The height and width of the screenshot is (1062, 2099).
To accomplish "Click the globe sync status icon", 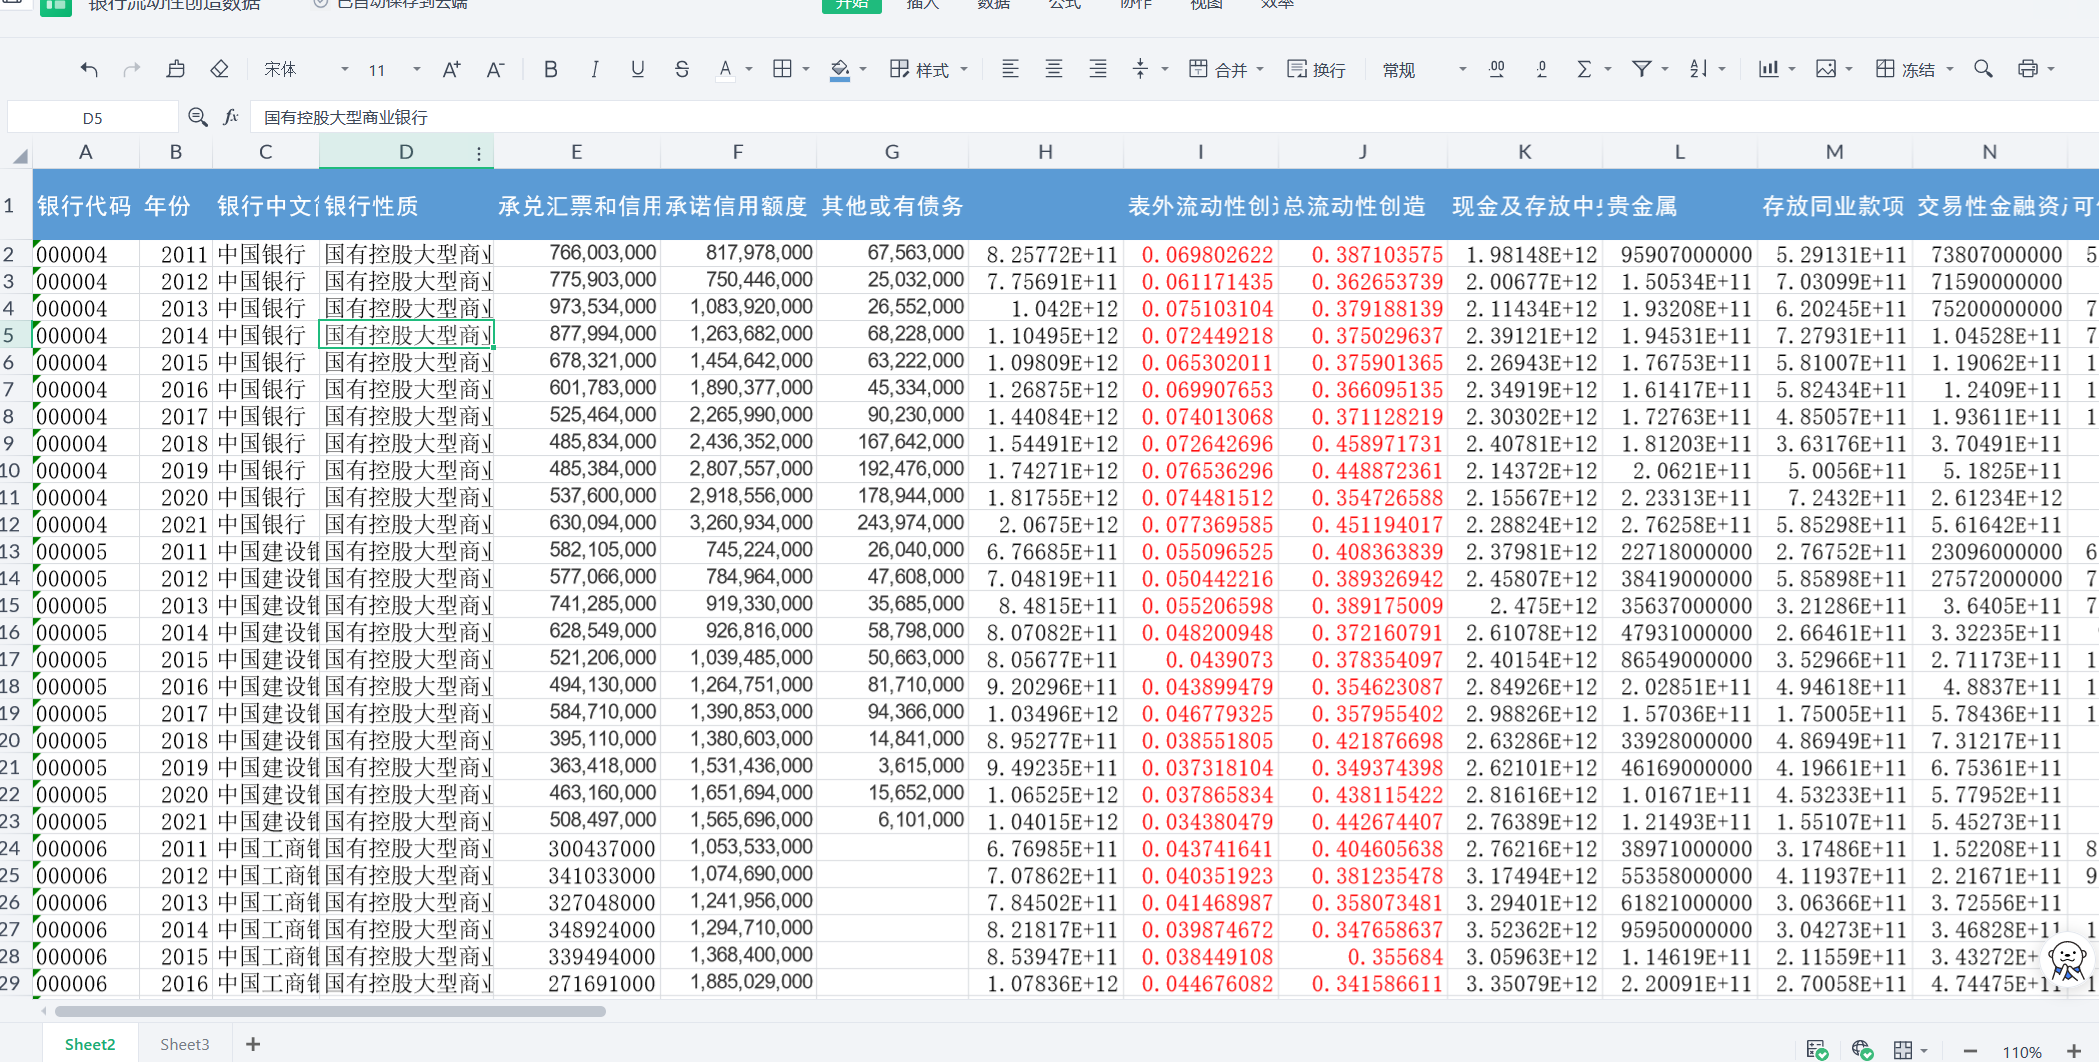I will 1861,1050.
